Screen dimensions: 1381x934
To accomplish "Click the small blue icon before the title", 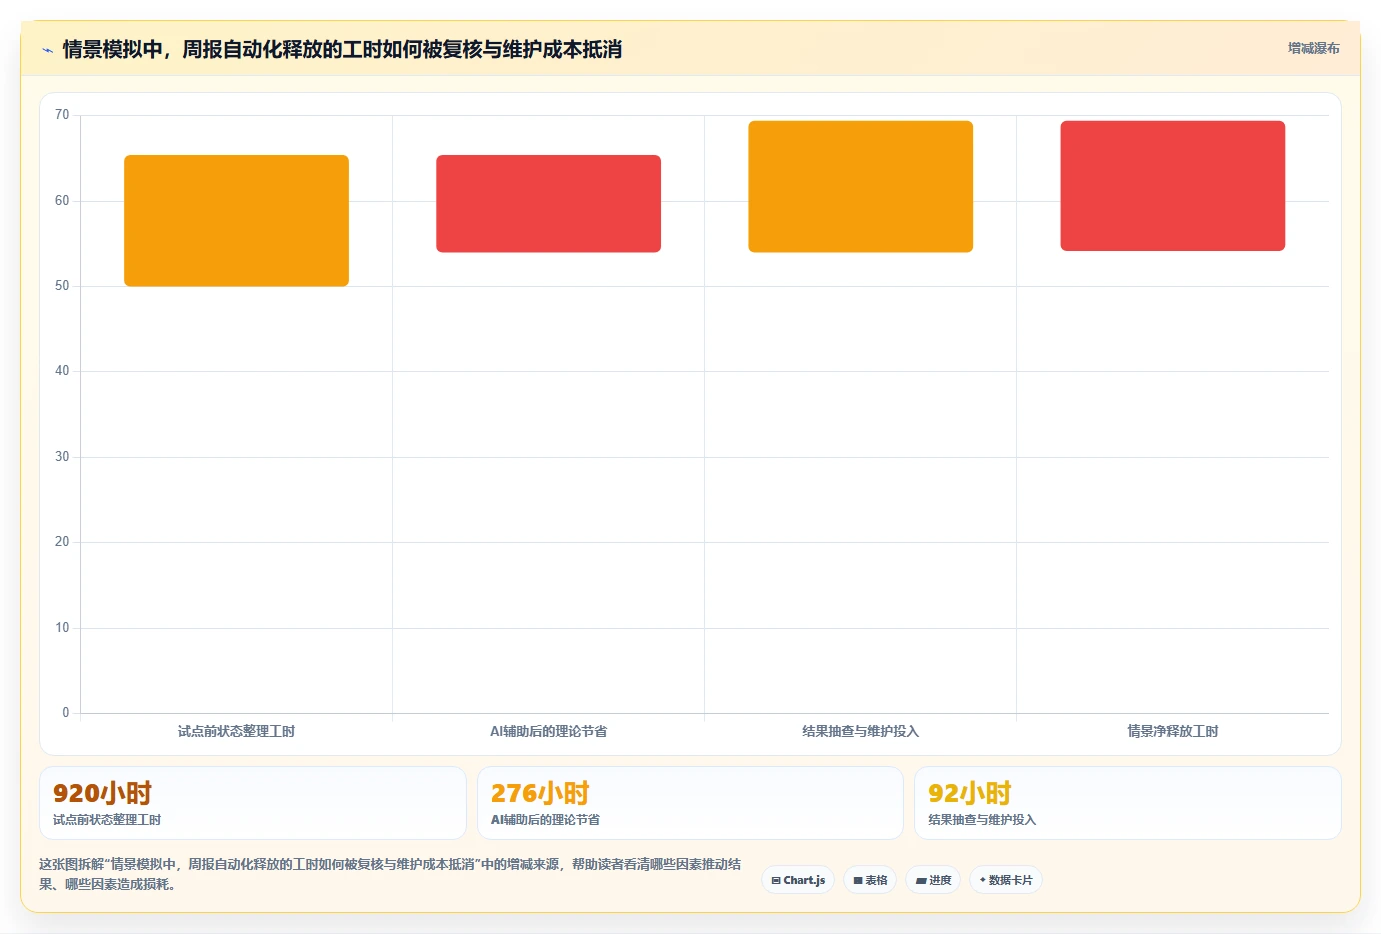I will click(x=47, y=50).
